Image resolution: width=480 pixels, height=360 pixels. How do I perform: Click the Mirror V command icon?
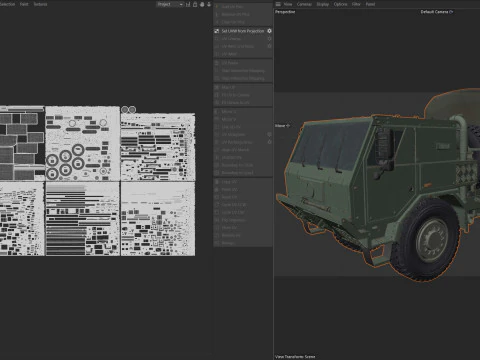(x=216, y=119)
